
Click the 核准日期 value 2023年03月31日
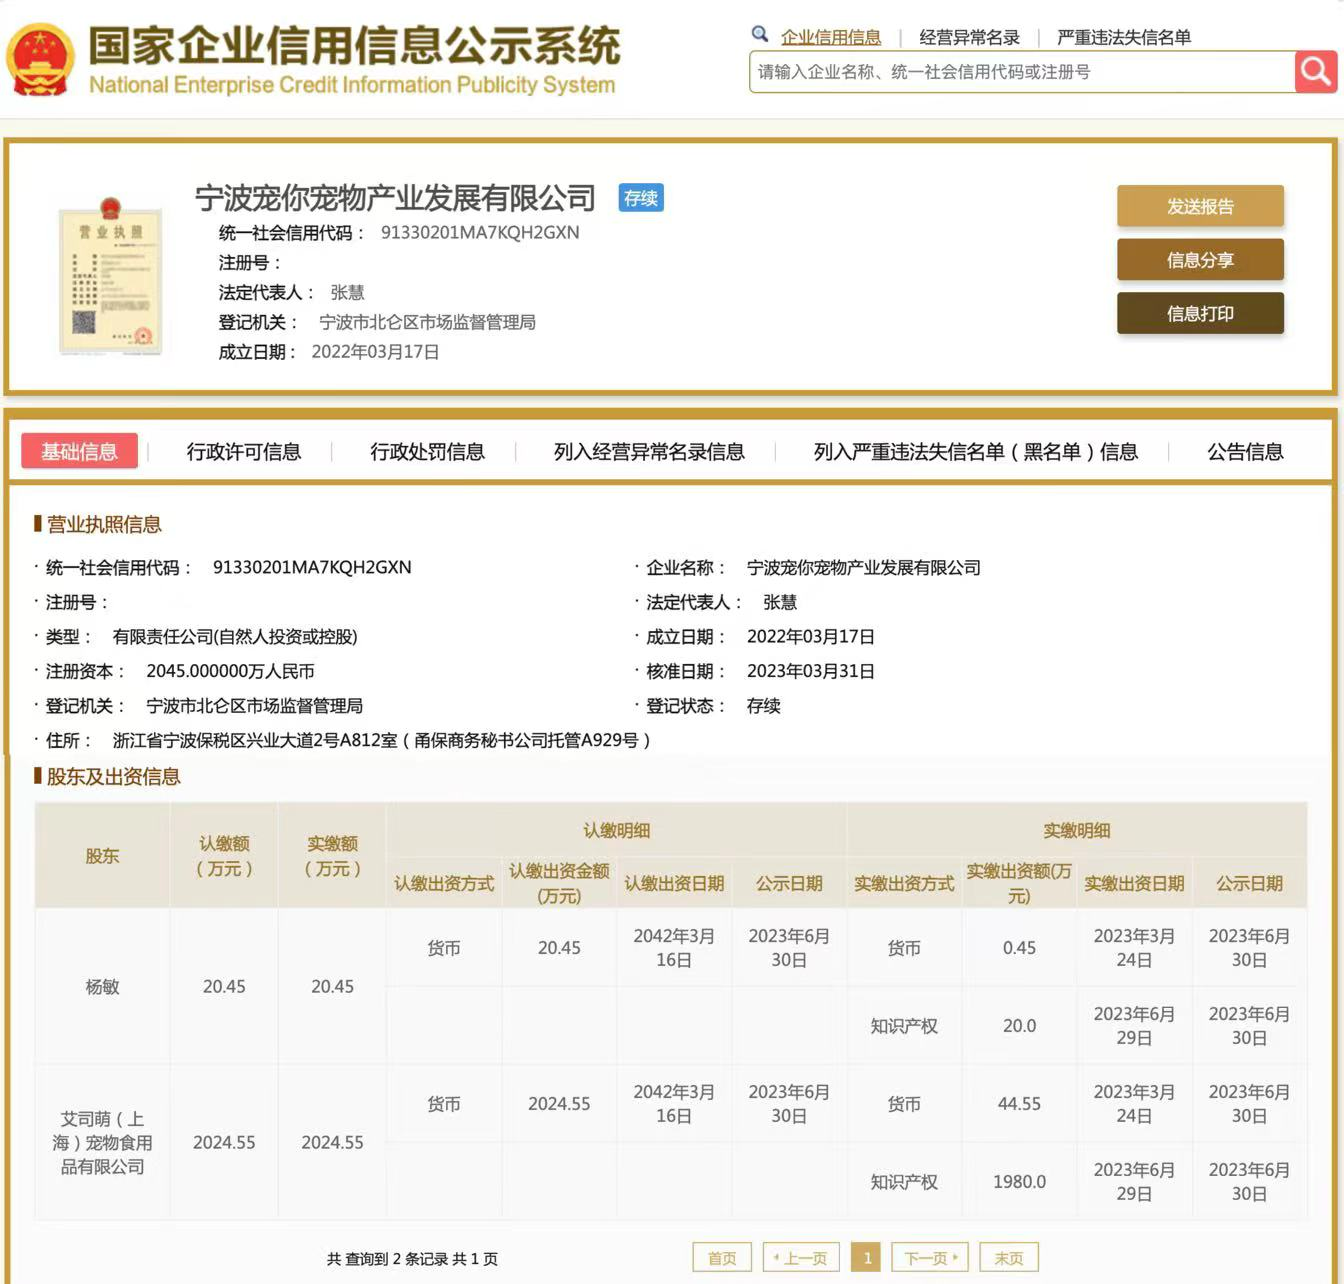(x=811, y=671)
